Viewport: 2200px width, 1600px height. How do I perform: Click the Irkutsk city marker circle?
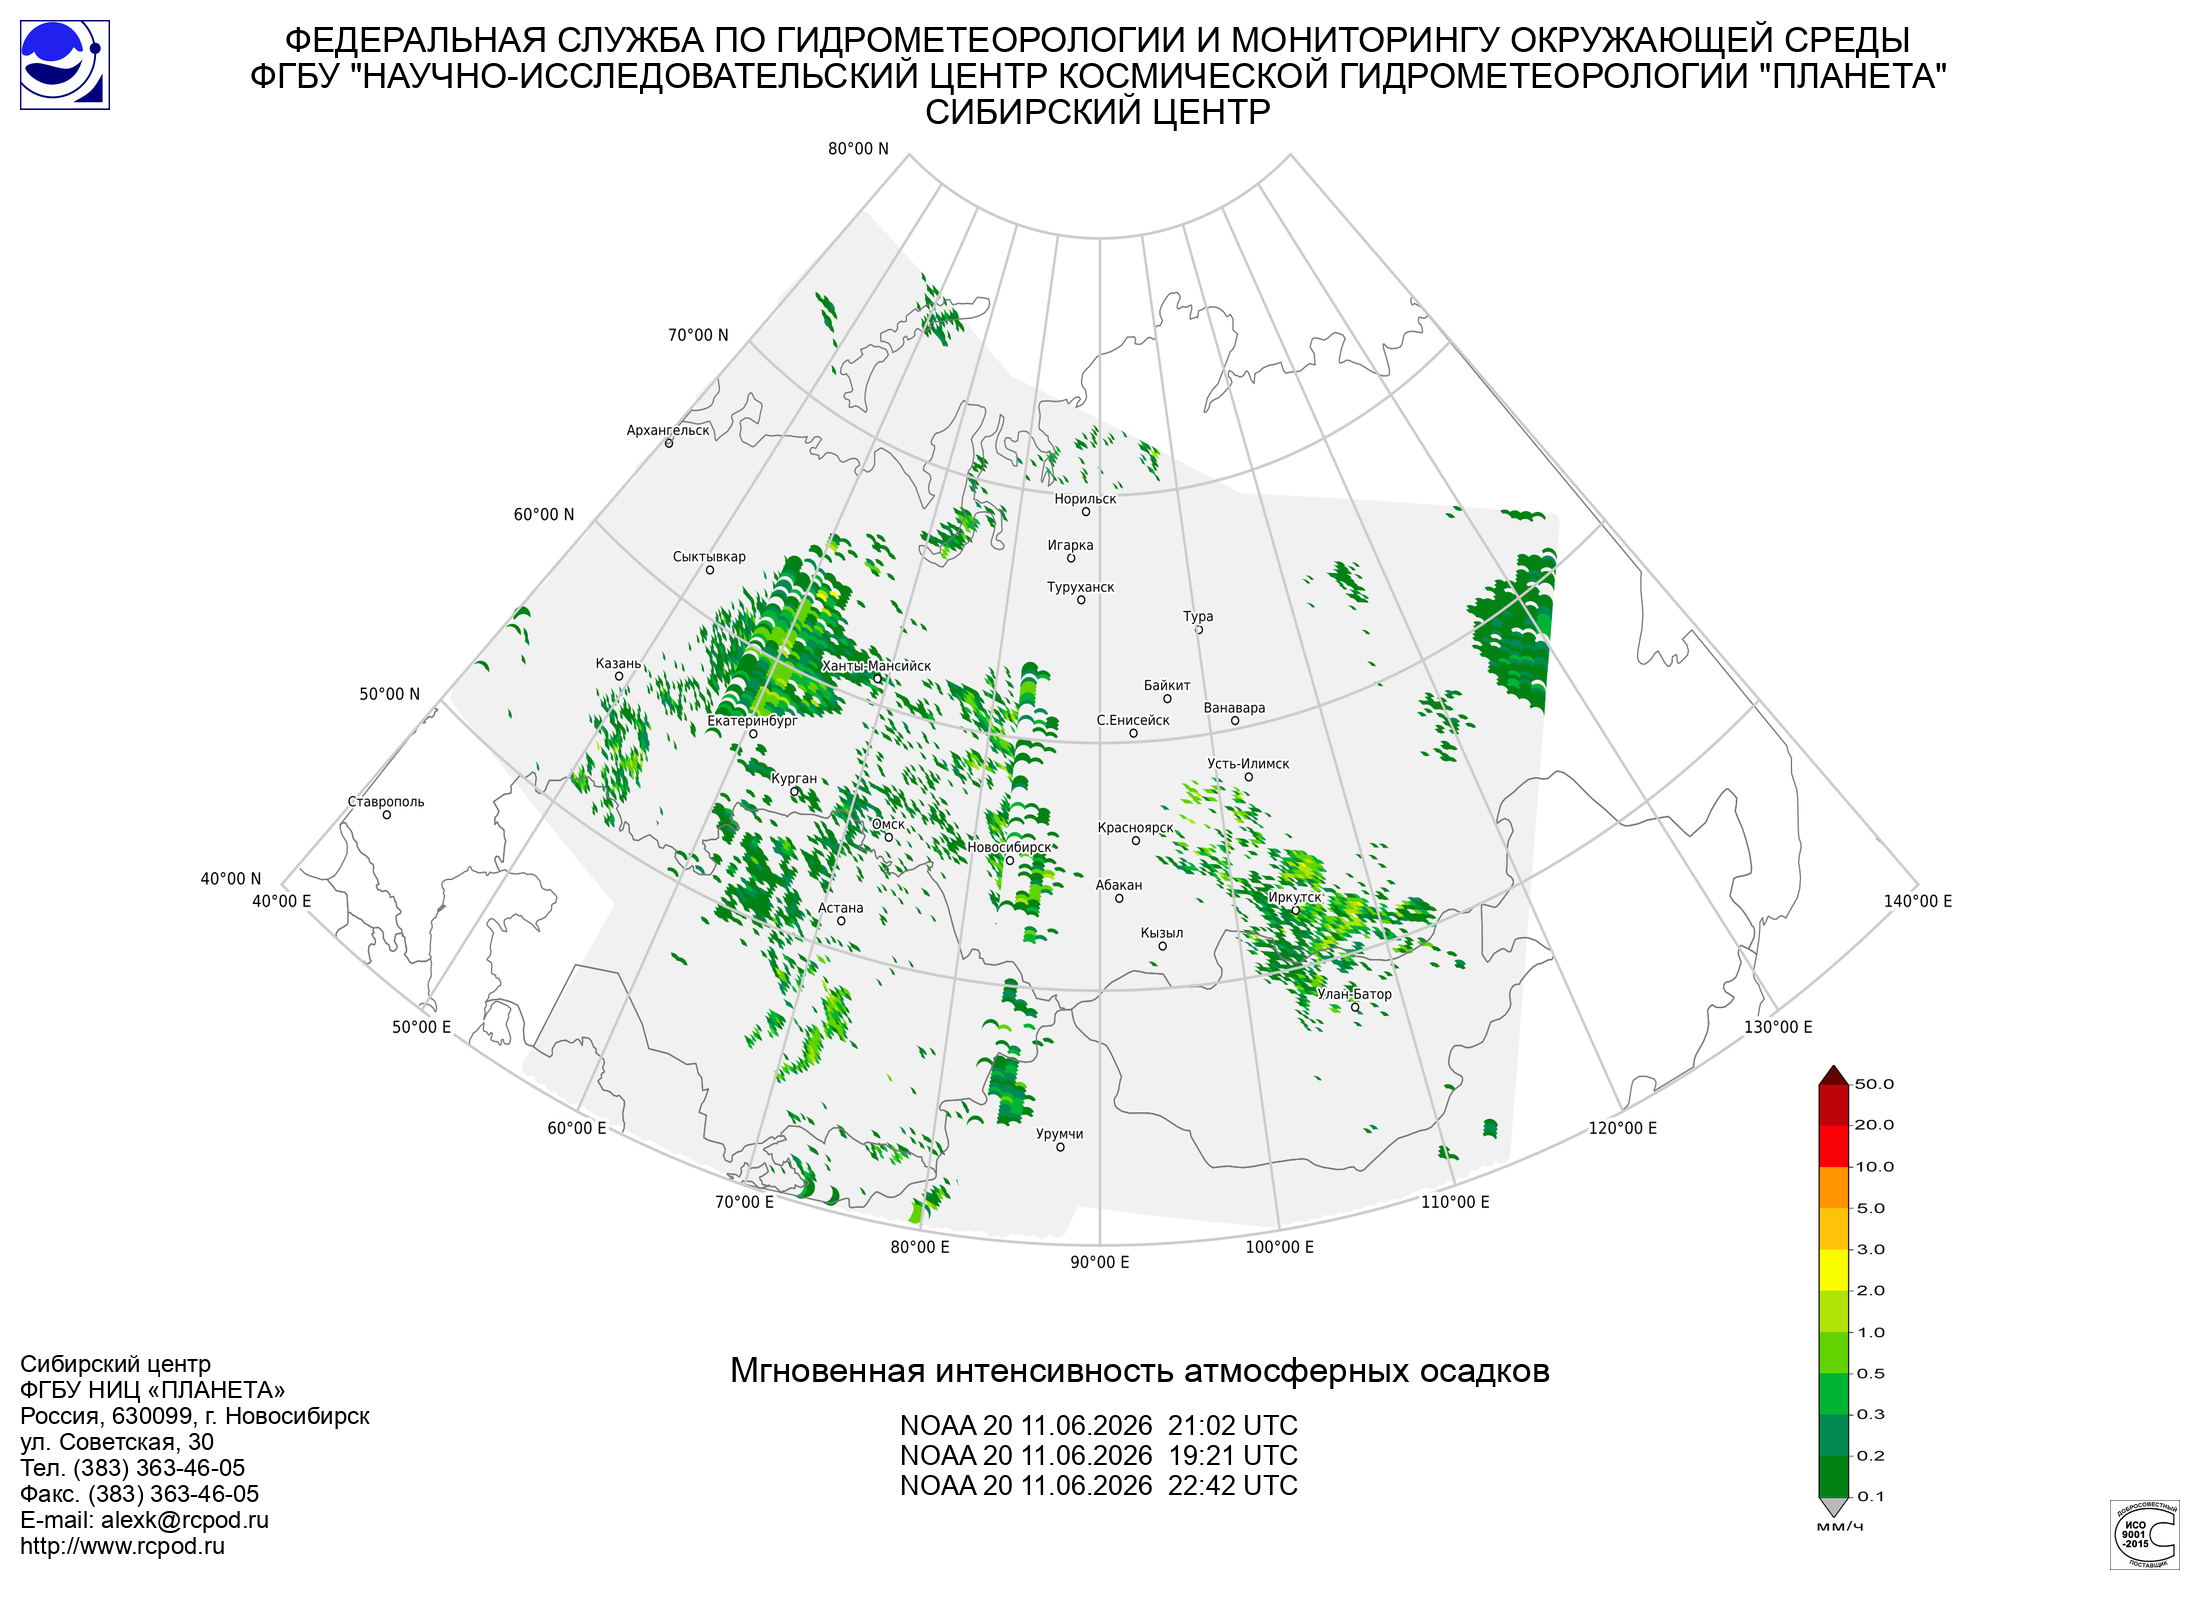click(x=1296, y=910)
